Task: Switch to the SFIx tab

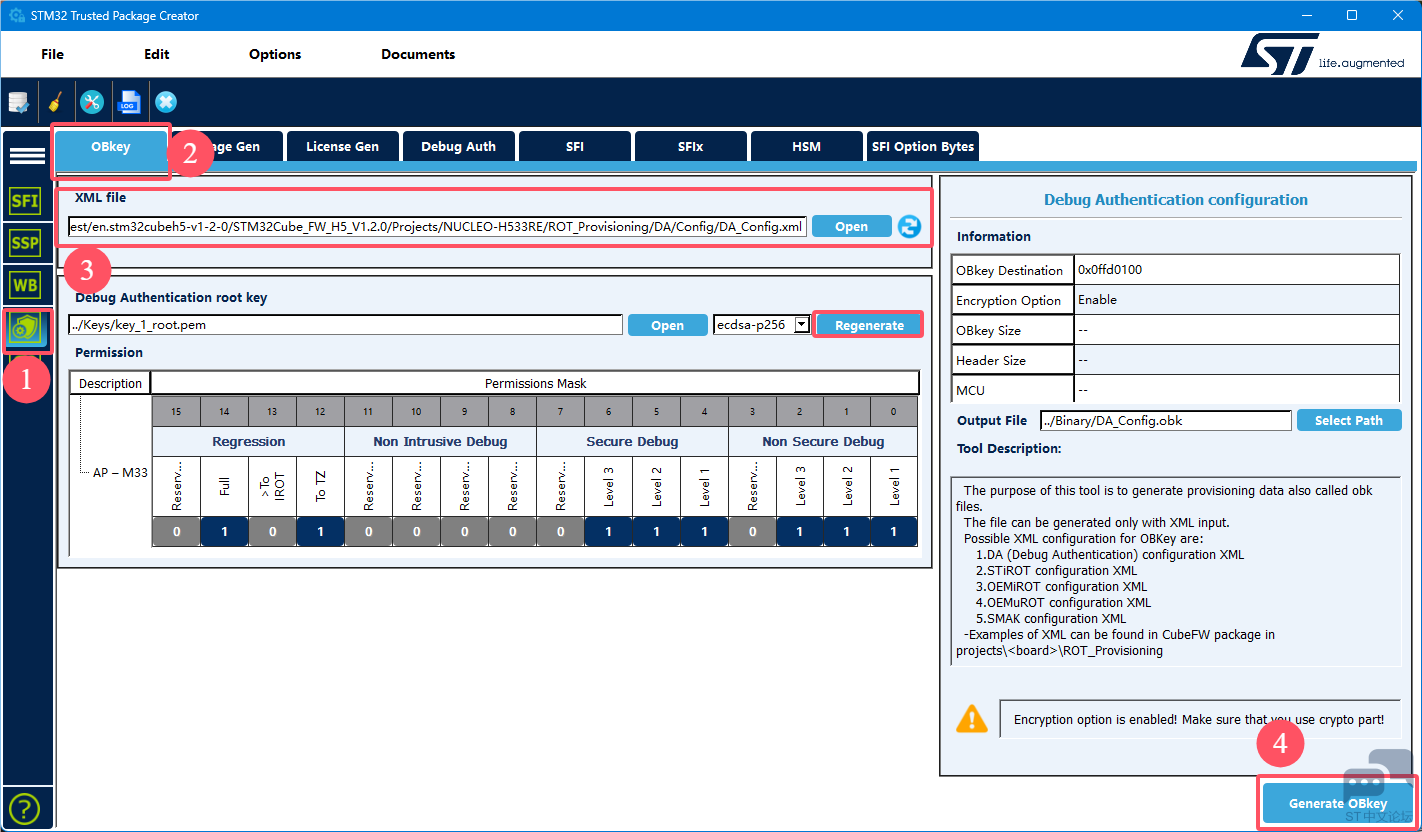Action: point(690,146)
